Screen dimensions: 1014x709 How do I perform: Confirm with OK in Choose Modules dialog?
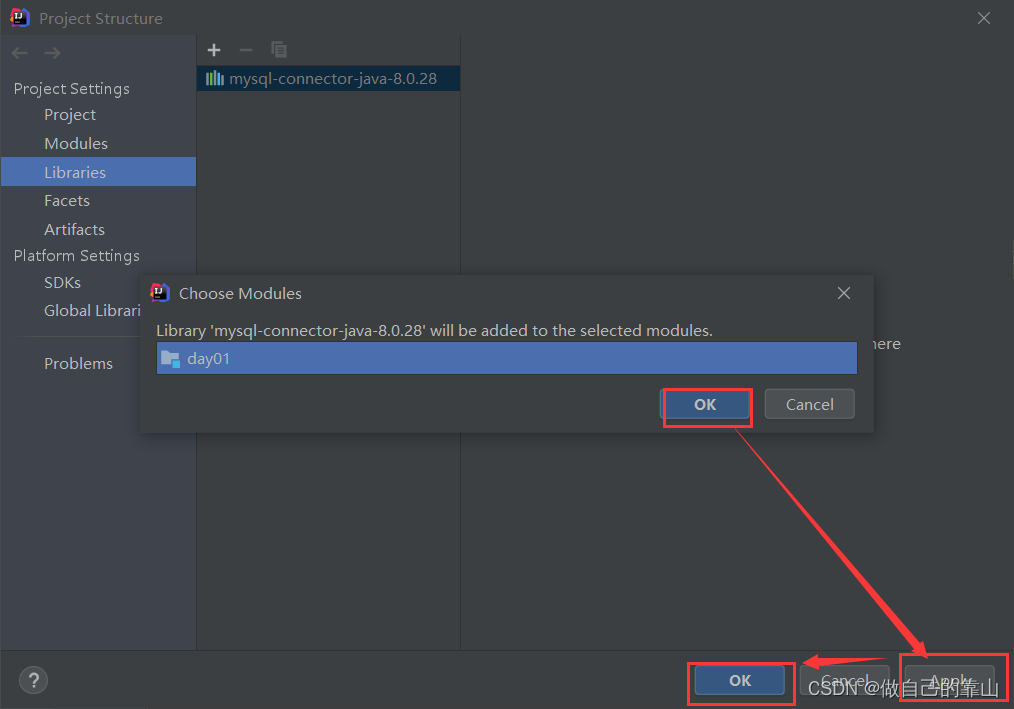705,405
